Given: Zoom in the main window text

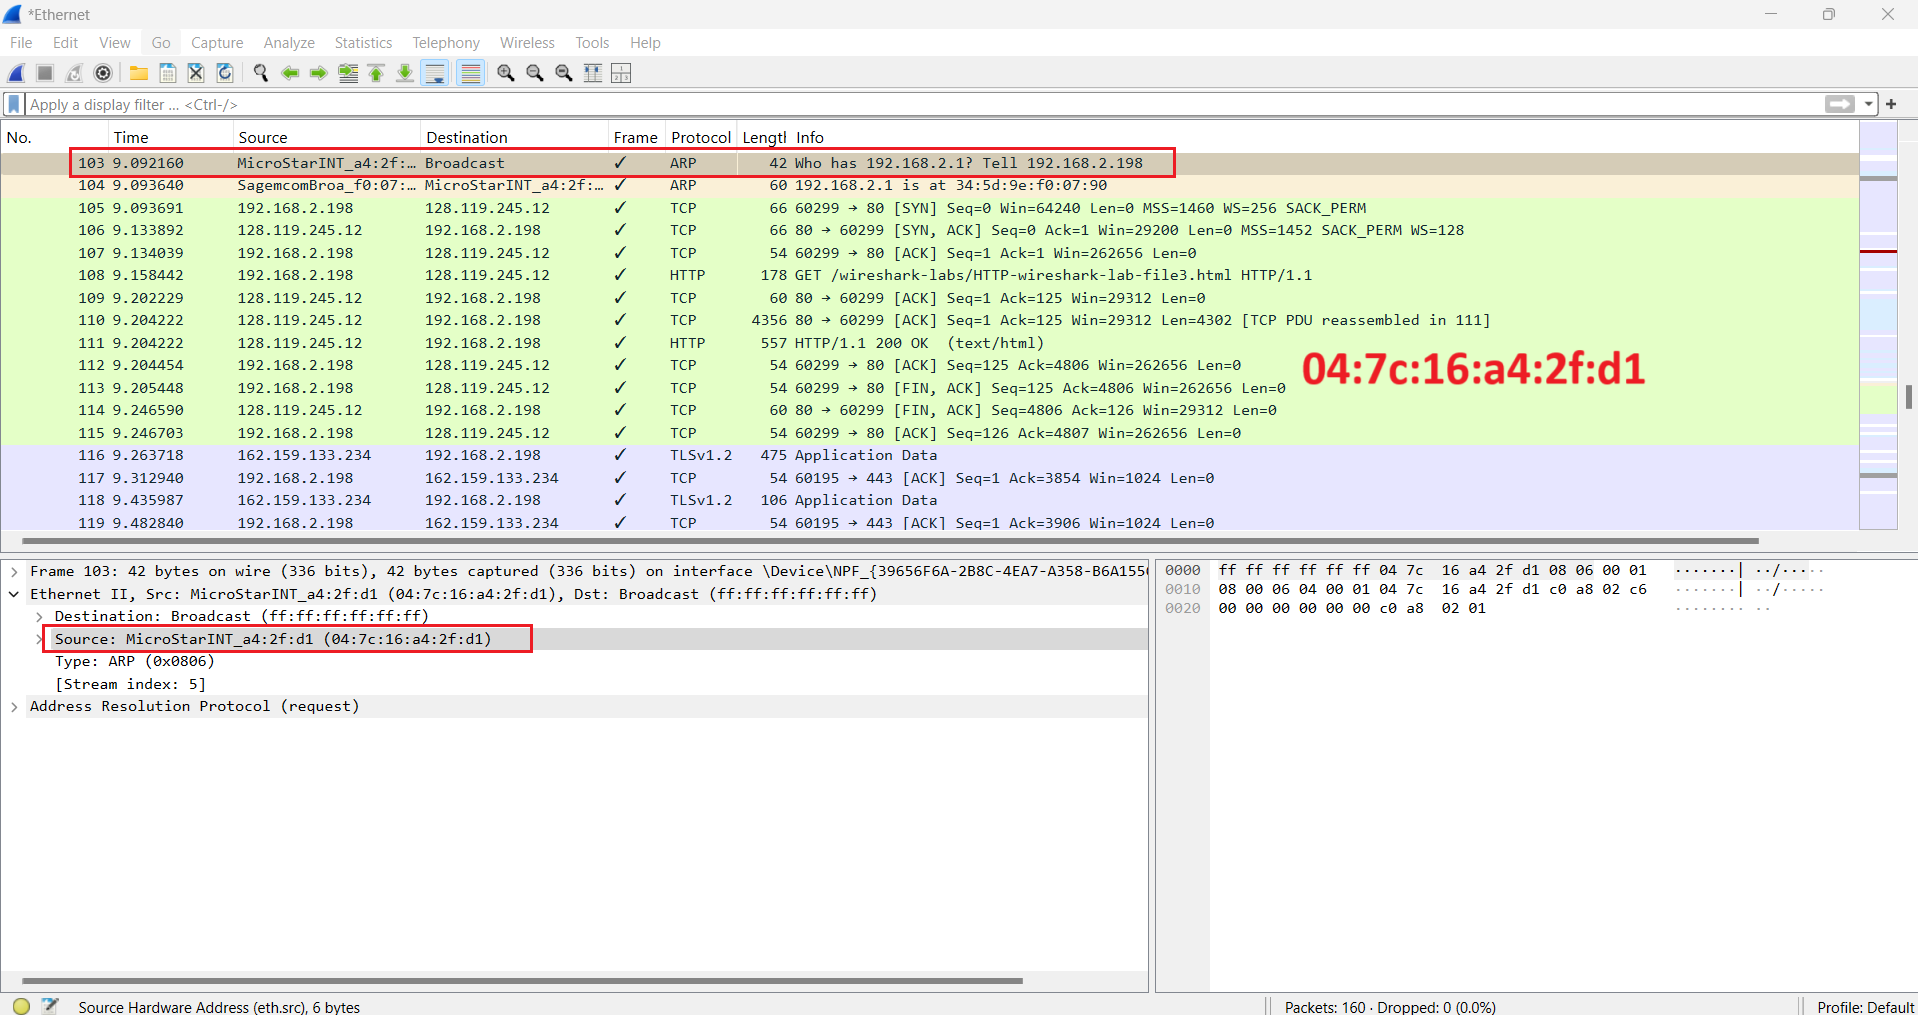Looking at the screenshot, I should pyautogui.click(x=506, y=73).
